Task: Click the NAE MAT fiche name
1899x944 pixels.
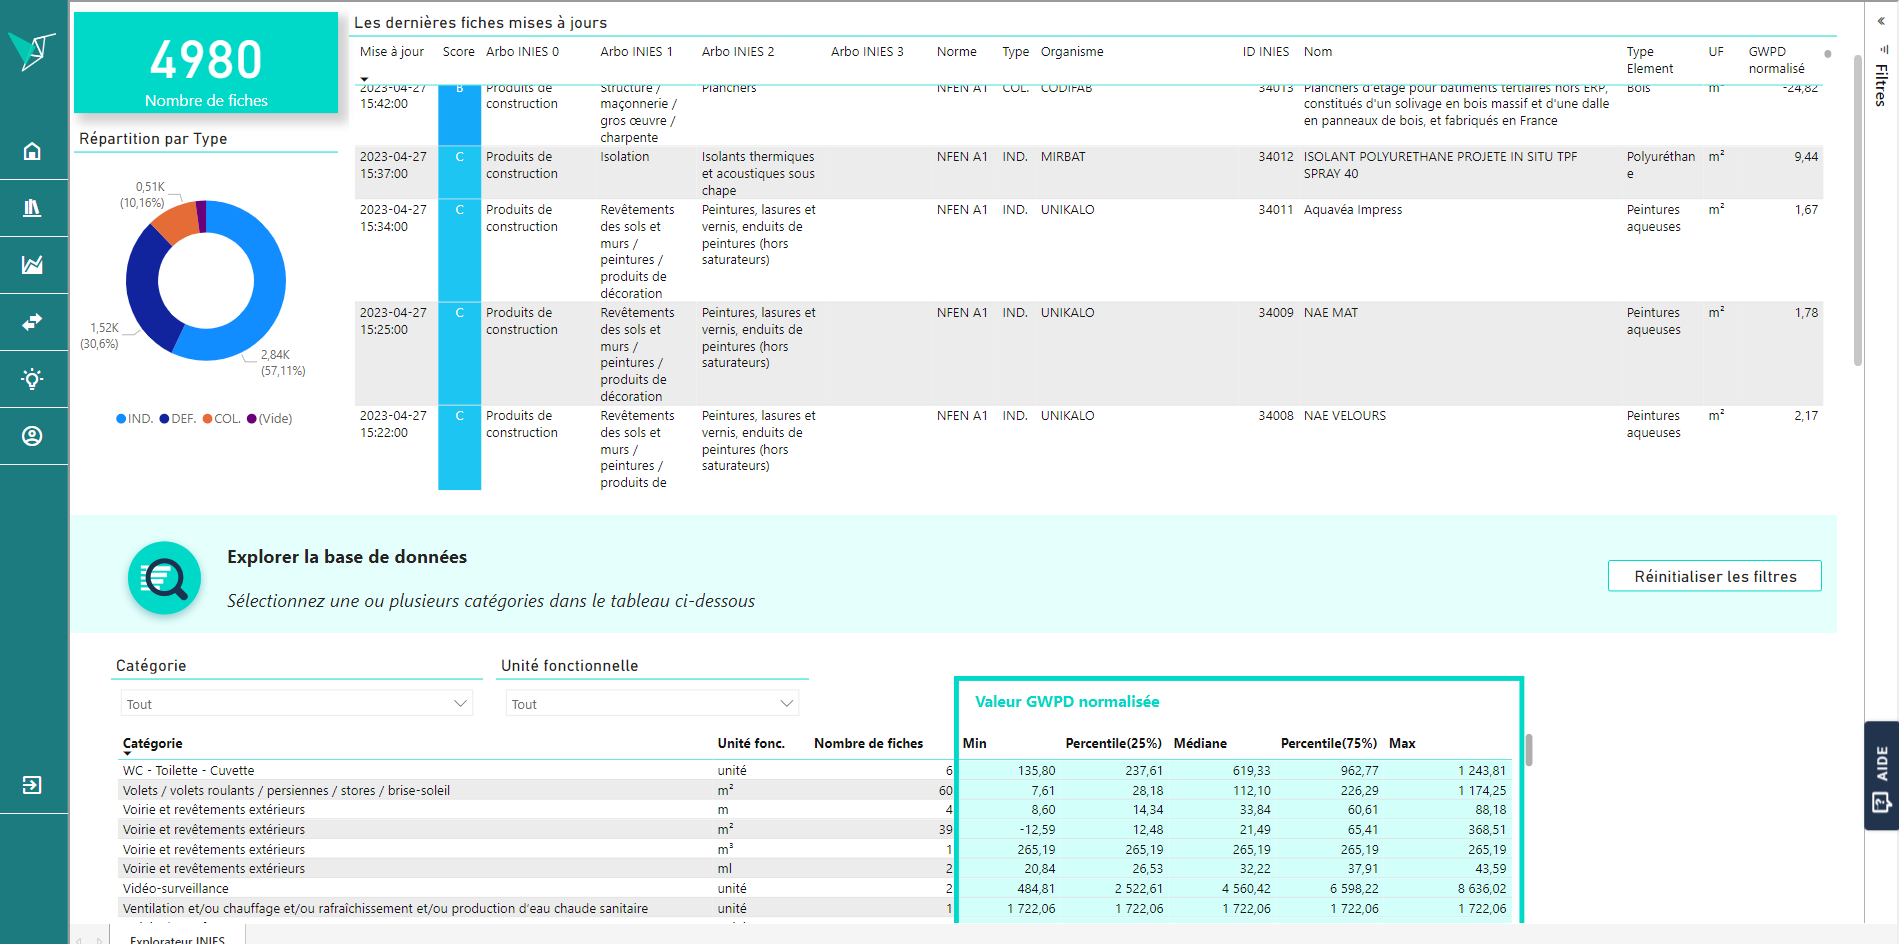Action: 1330,313
